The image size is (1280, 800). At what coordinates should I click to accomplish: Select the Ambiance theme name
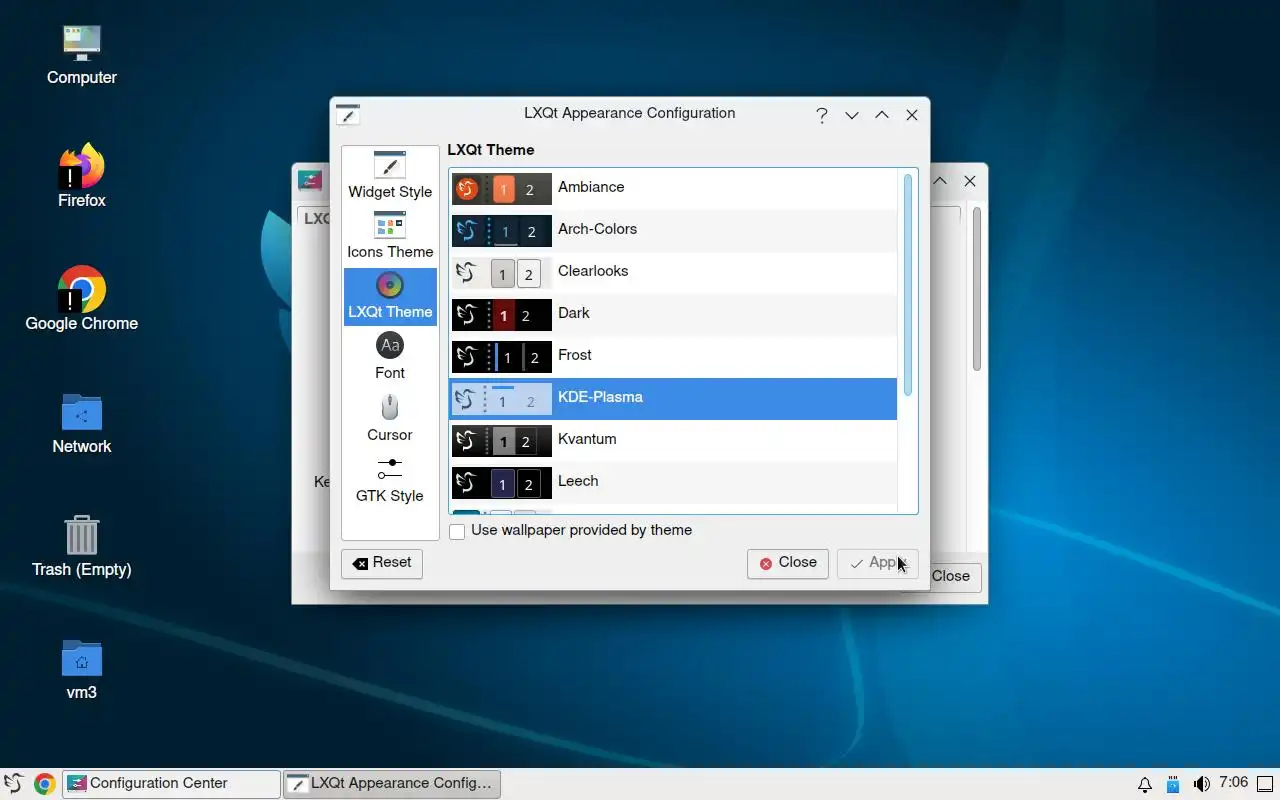pyautogui.click(x=591, y=187)
